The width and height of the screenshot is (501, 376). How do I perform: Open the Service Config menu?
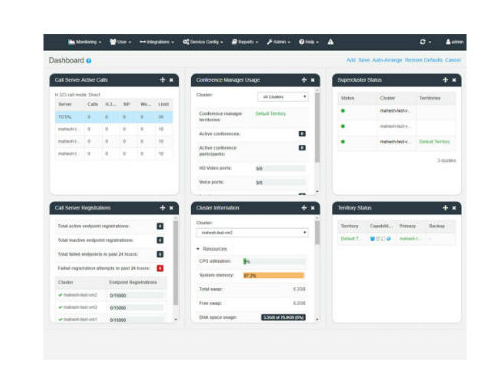[x=203, y=42]
